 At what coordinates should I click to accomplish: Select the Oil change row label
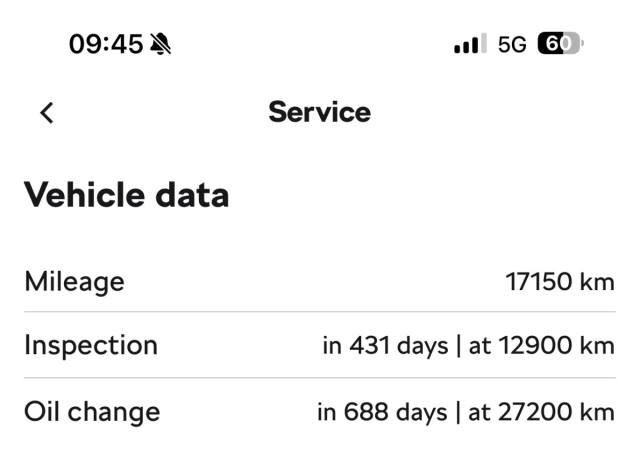[92, 411]
